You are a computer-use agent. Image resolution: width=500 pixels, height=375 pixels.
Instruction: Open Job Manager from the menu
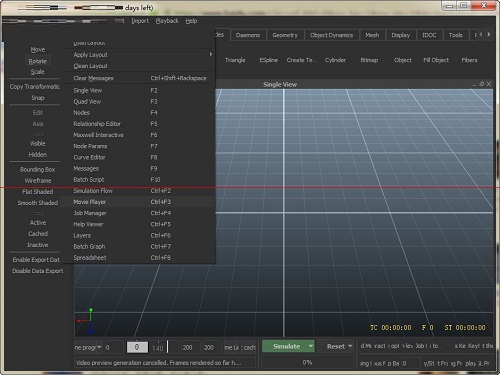click(x=139, y=213)
